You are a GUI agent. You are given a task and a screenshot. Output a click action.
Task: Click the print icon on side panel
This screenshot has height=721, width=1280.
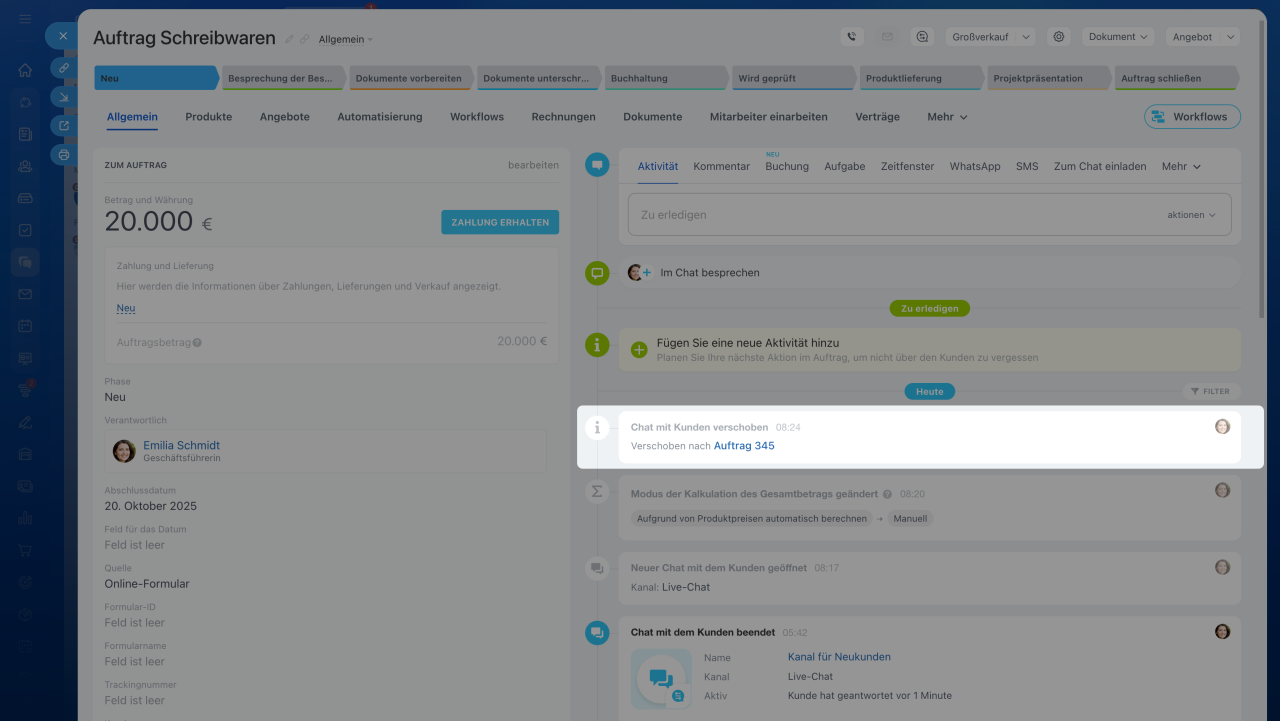pyautogui.click(x=64, y=155)
